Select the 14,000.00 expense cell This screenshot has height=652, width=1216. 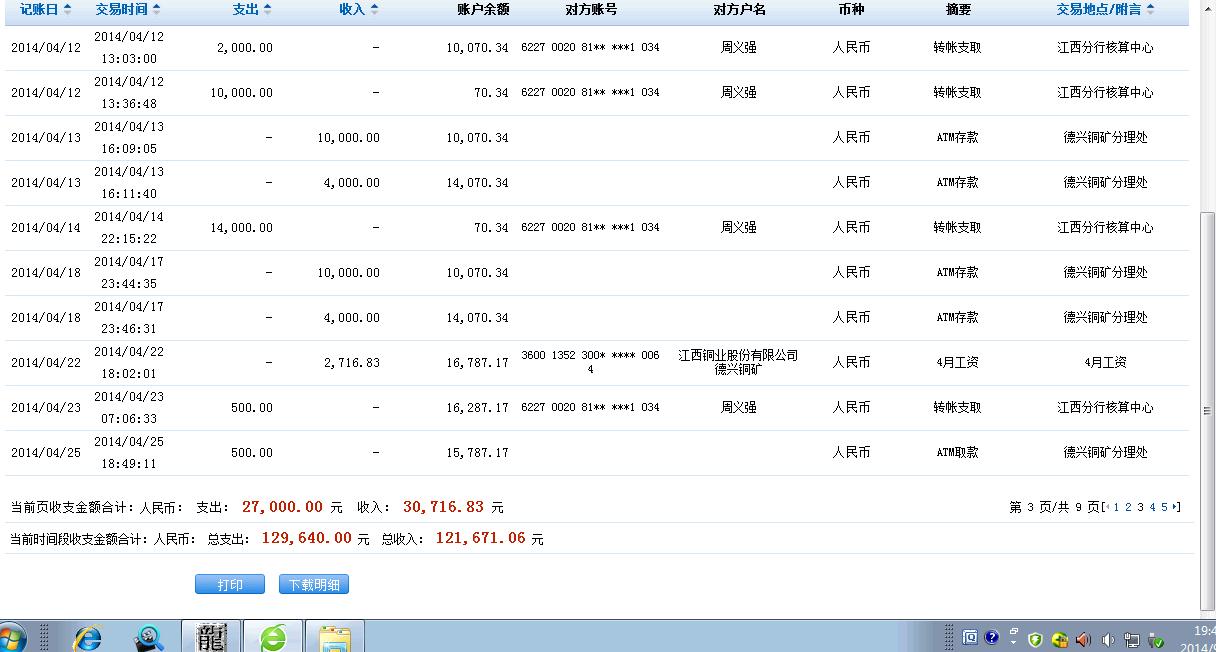(241, 228)
